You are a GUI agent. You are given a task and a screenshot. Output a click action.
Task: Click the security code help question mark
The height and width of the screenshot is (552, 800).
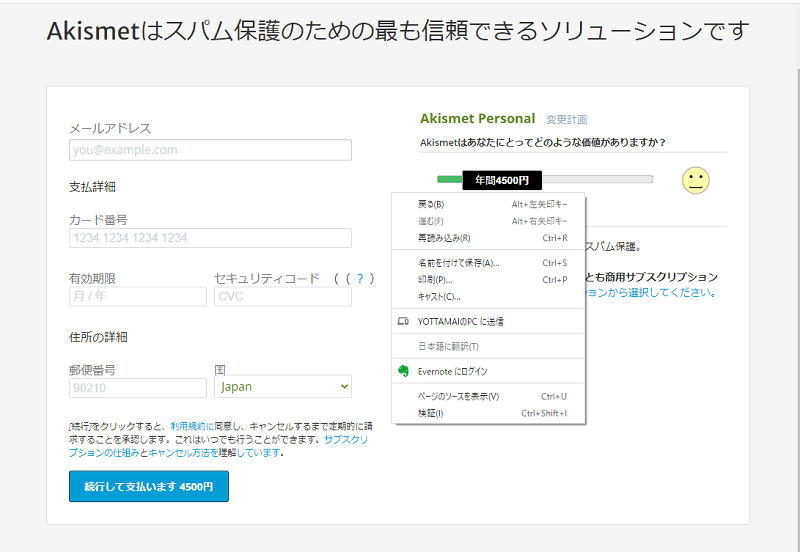point(359,278)
